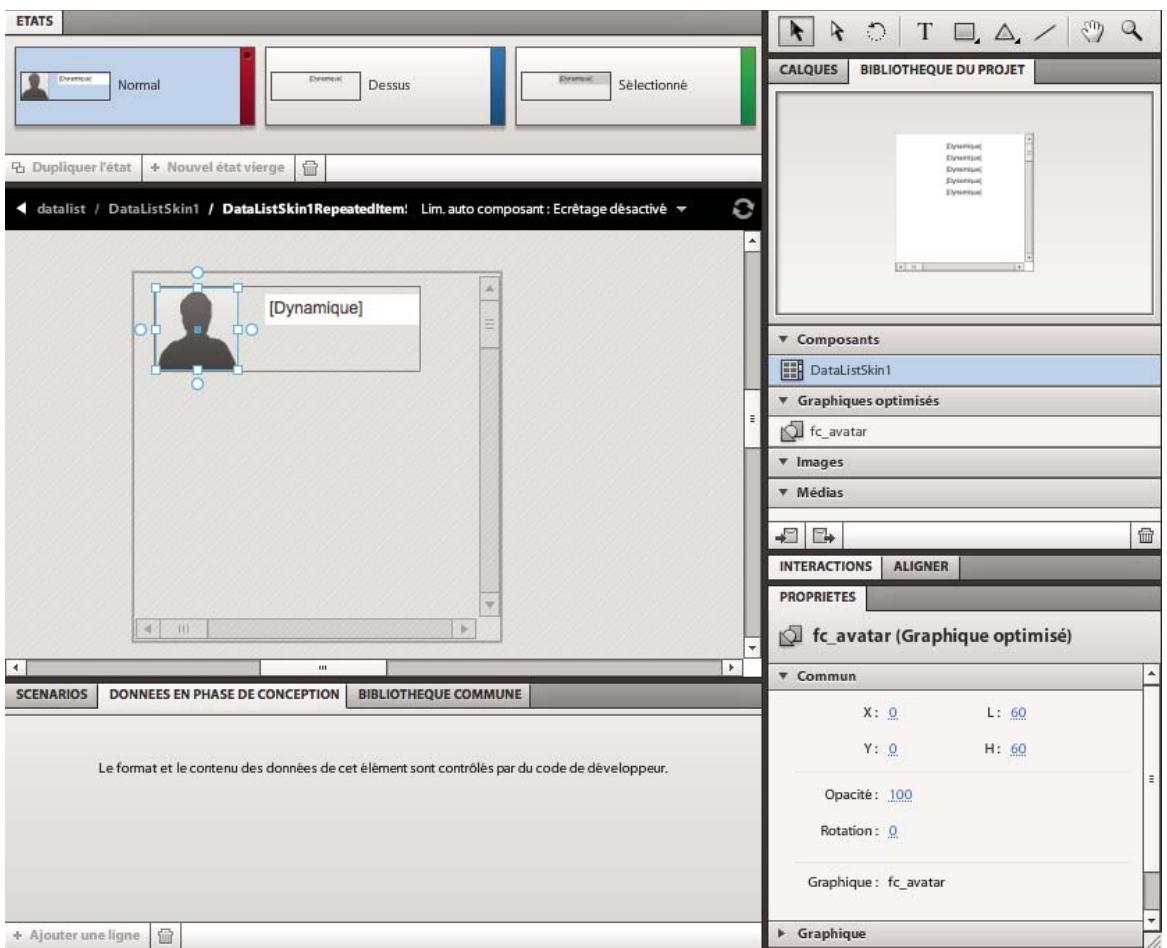1167x948 pixels.
Task: Activate the Hand pan tool
Action: tap(1092, 31)
